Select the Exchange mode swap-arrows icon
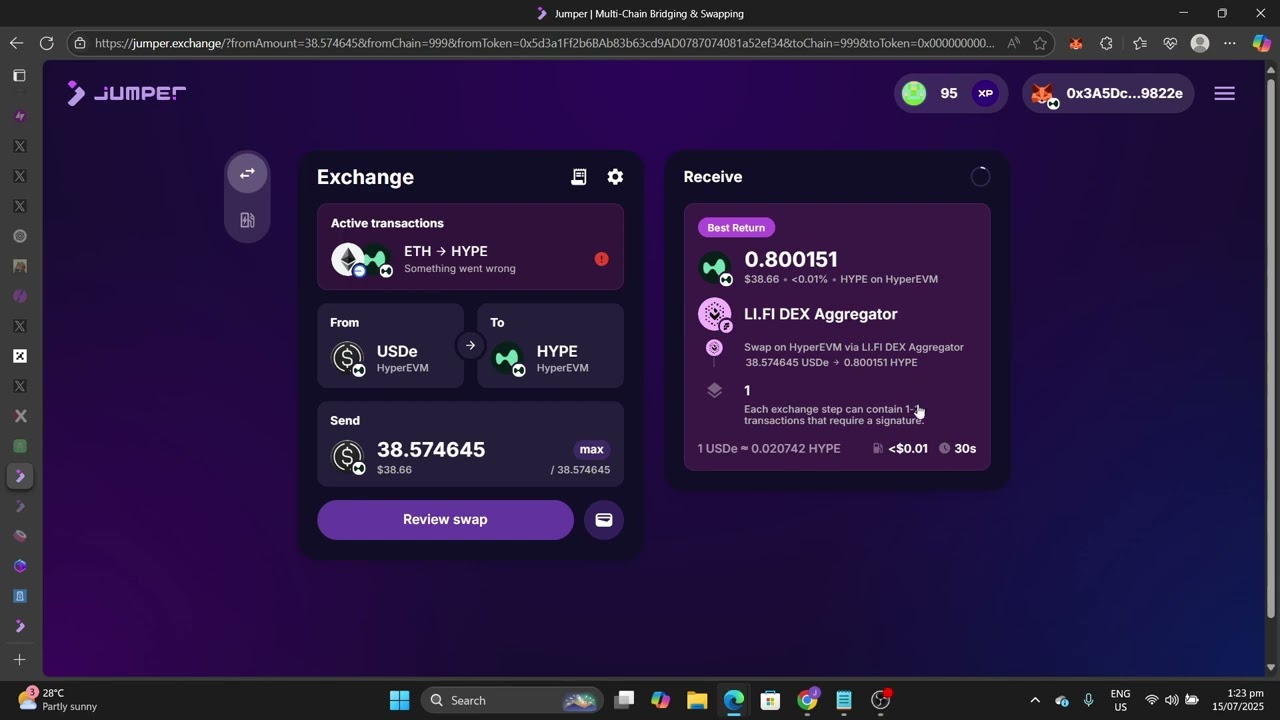This screenshot has width=1280, height=720. coord(247,174)
